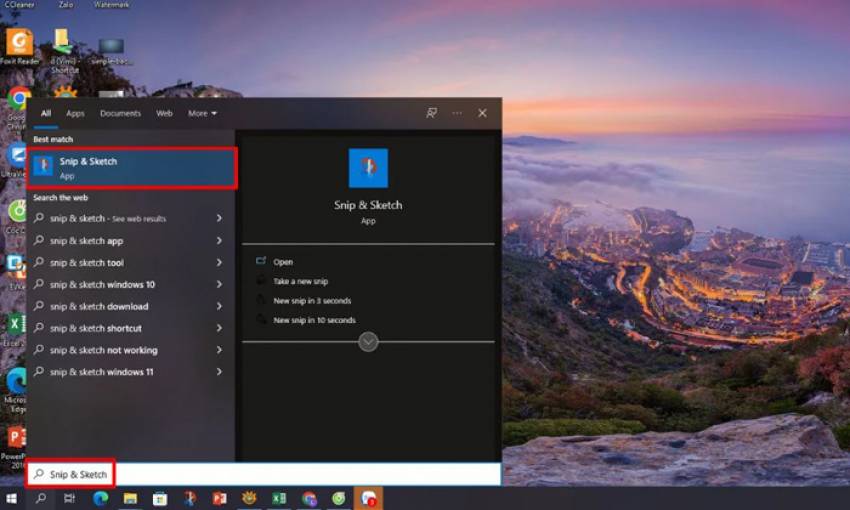Open Snip & Sketch from the taskbar

click(190, 498)
